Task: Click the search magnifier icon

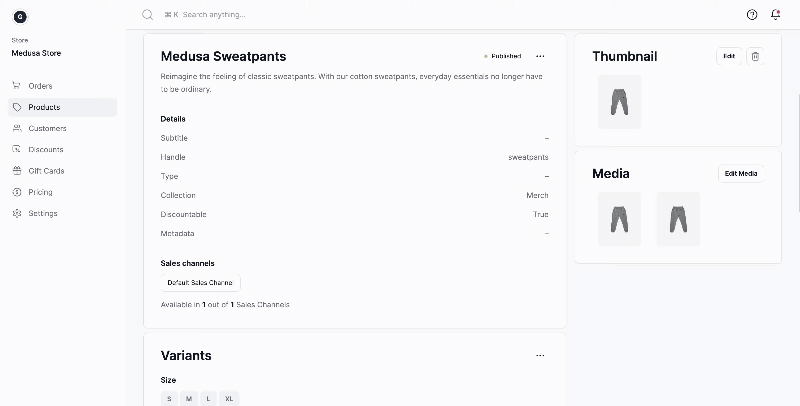Action: tap(147, 15)
